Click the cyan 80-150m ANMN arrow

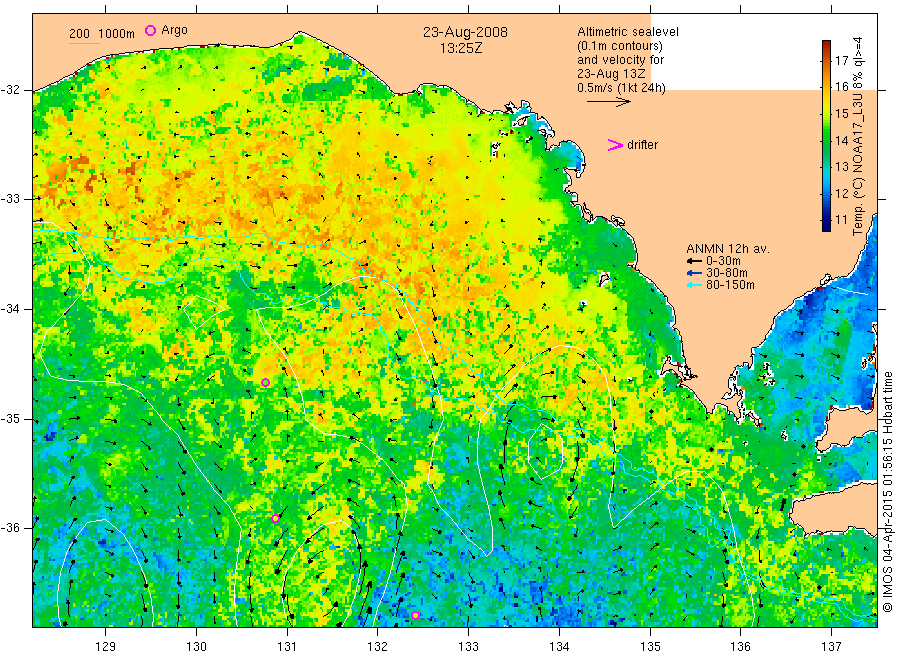tap(695, 285)
